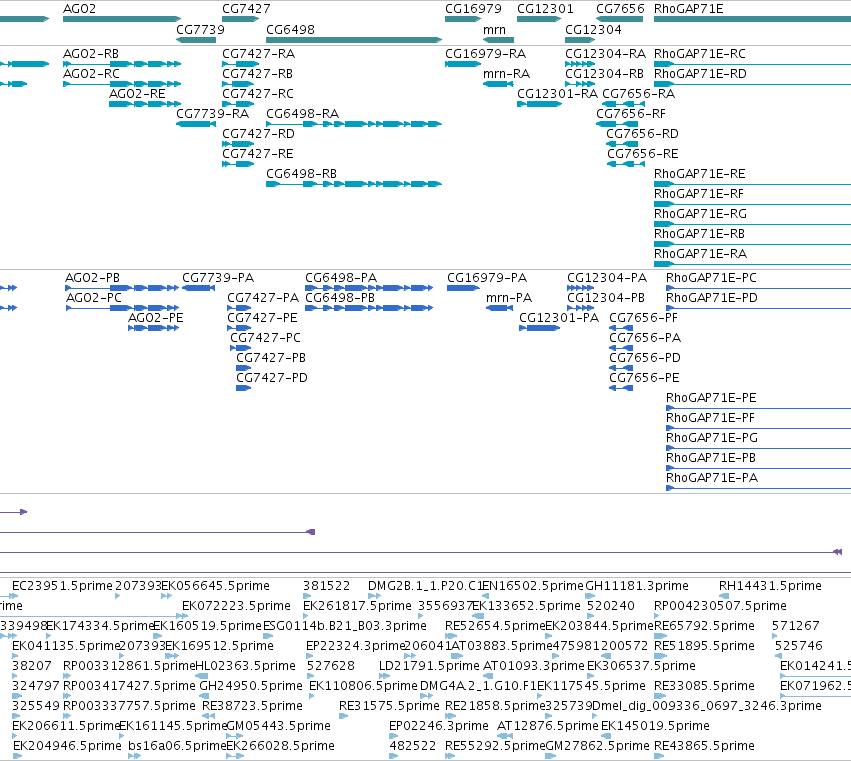This screenshot has width=851, height=761.
Task: Click EST 527628 label
Action: [331, 665]
